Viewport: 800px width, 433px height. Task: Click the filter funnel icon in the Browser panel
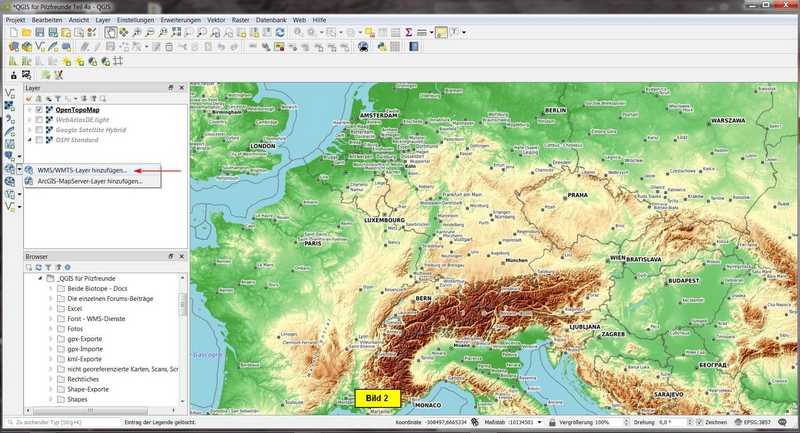pos(48,267)
